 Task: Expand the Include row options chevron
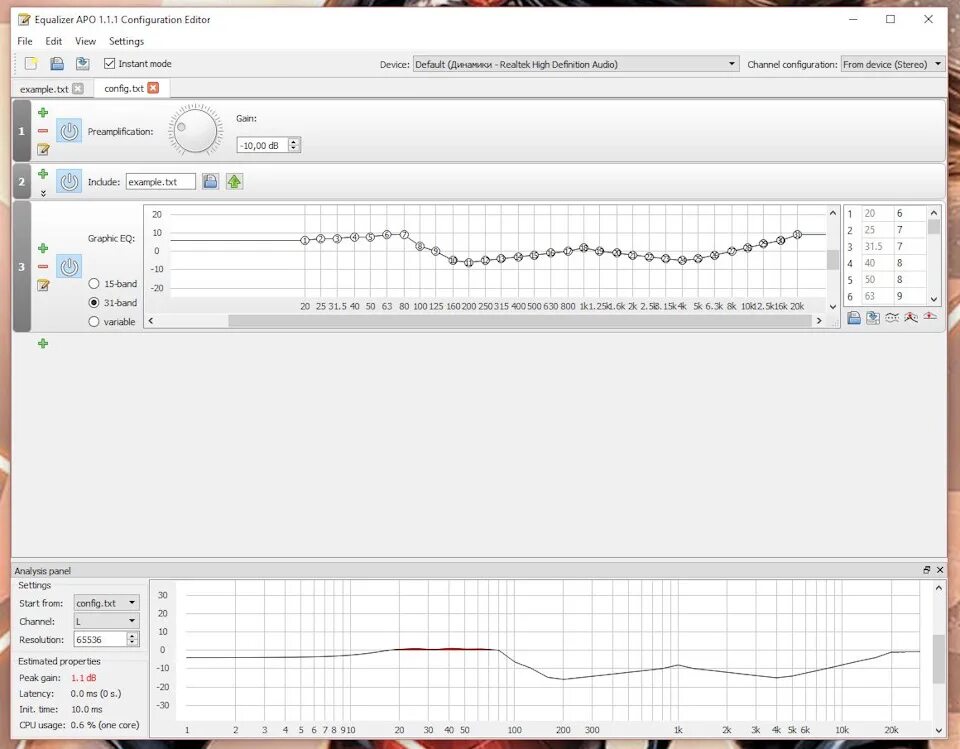tap(43, 193)
